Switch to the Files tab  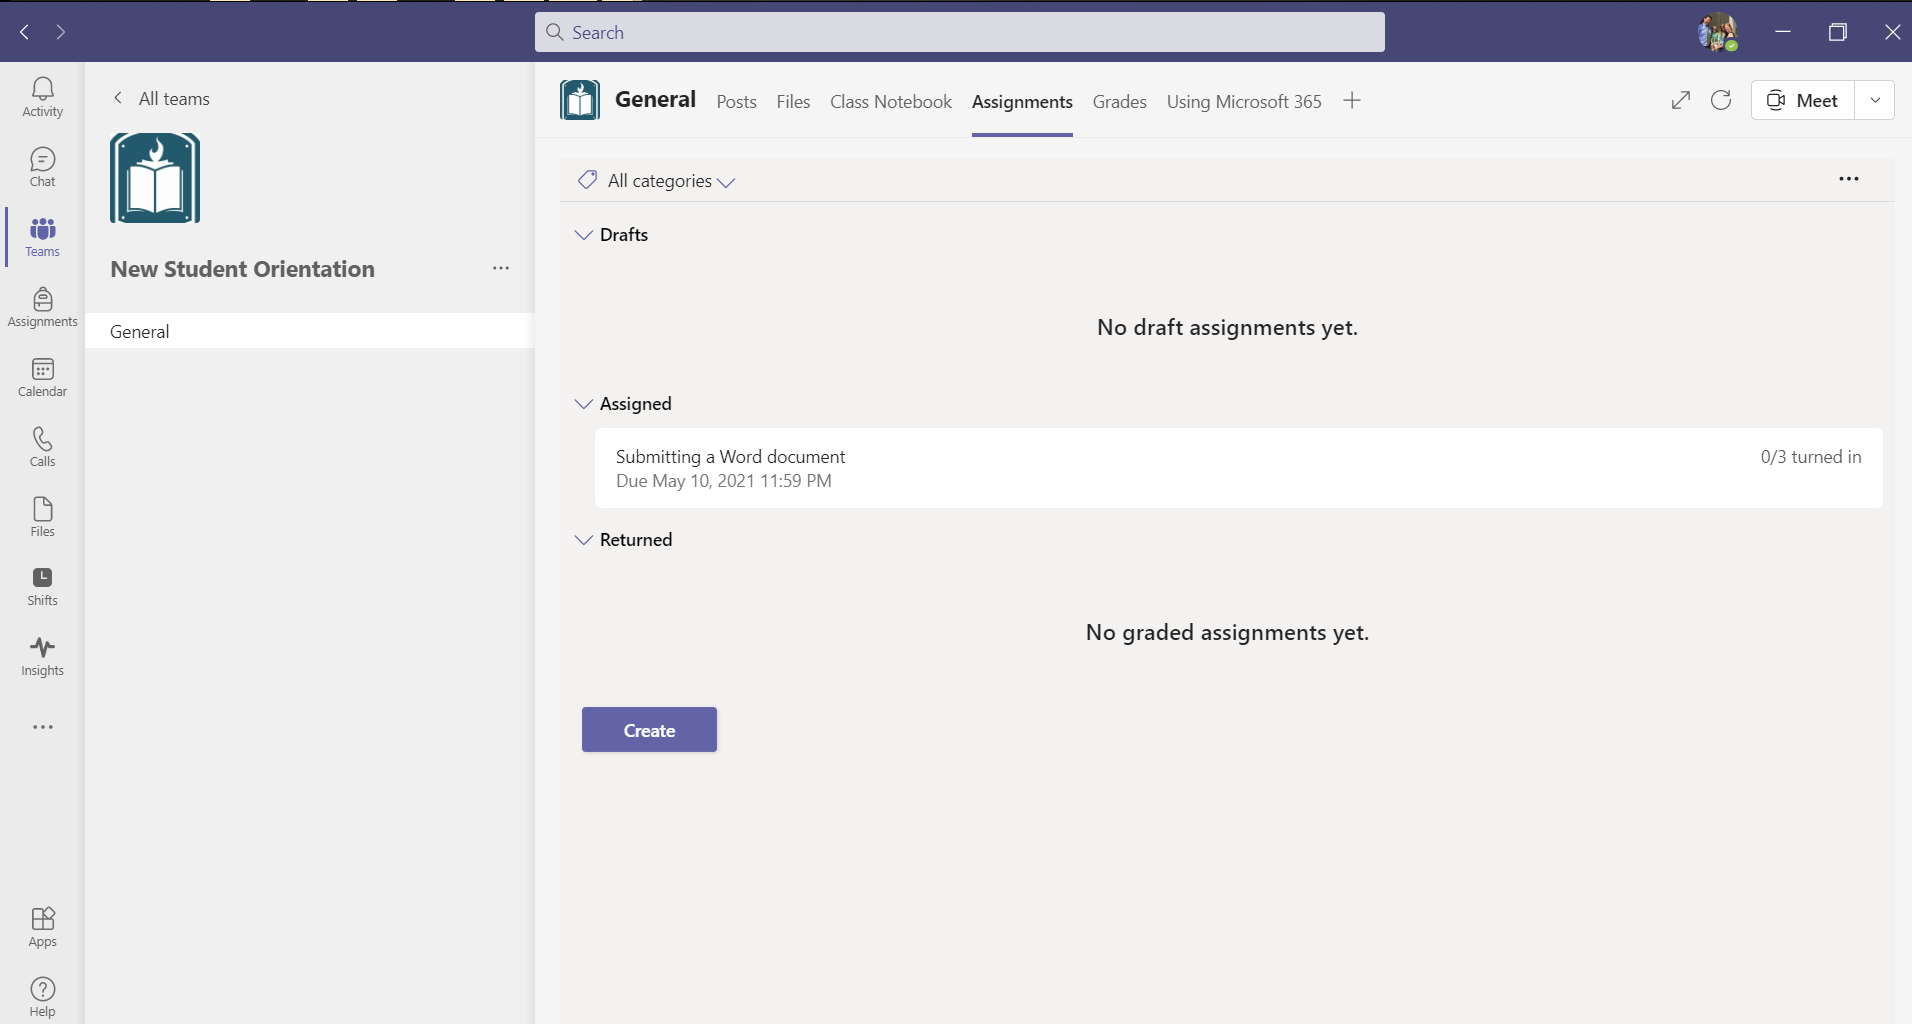coord(793,102)
